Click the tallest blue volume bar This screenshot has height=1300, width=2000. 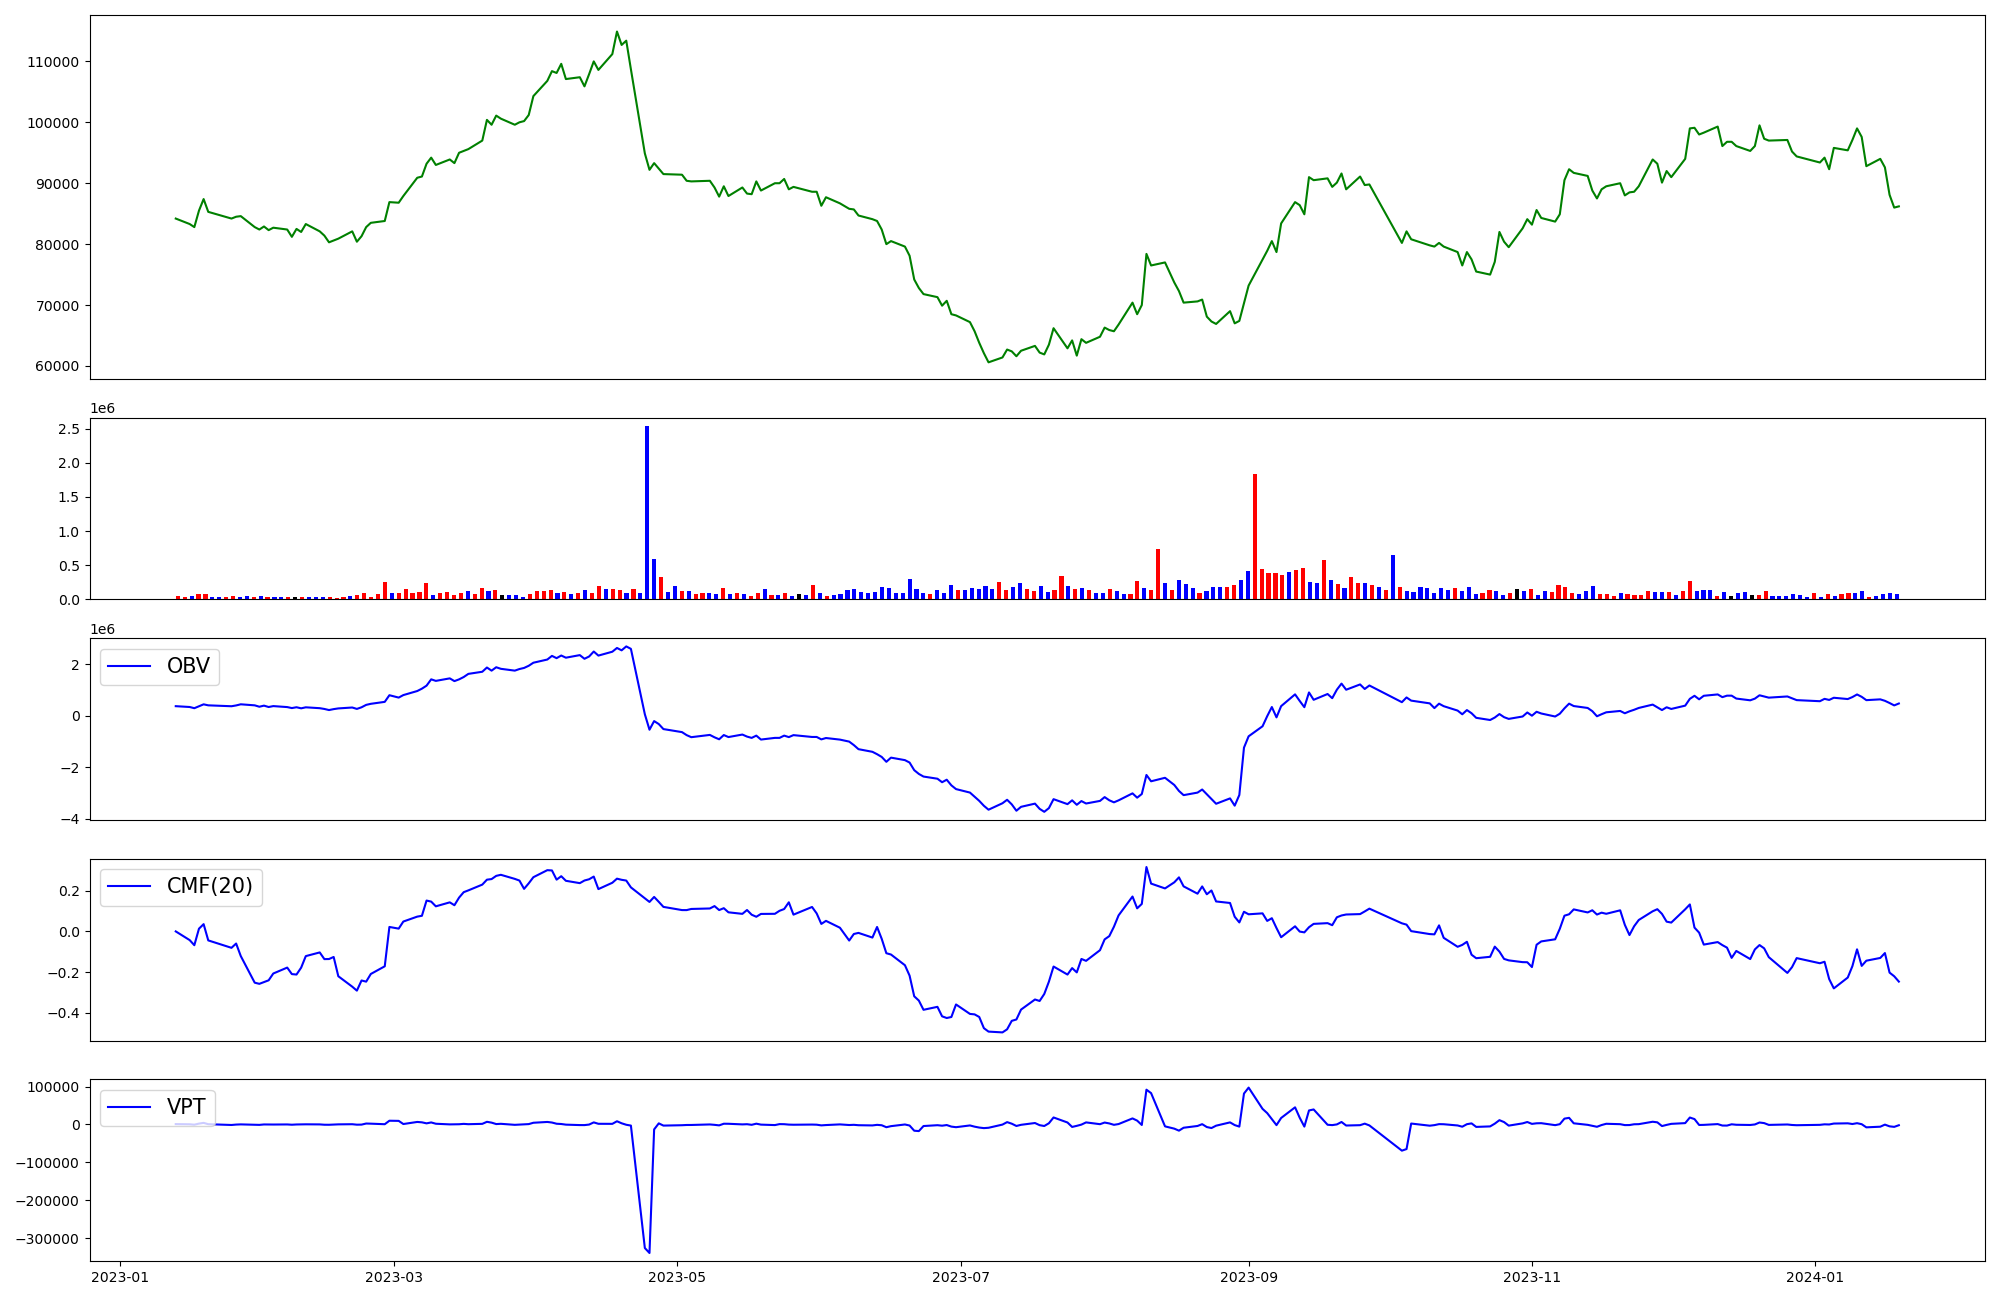coord(647,512)
